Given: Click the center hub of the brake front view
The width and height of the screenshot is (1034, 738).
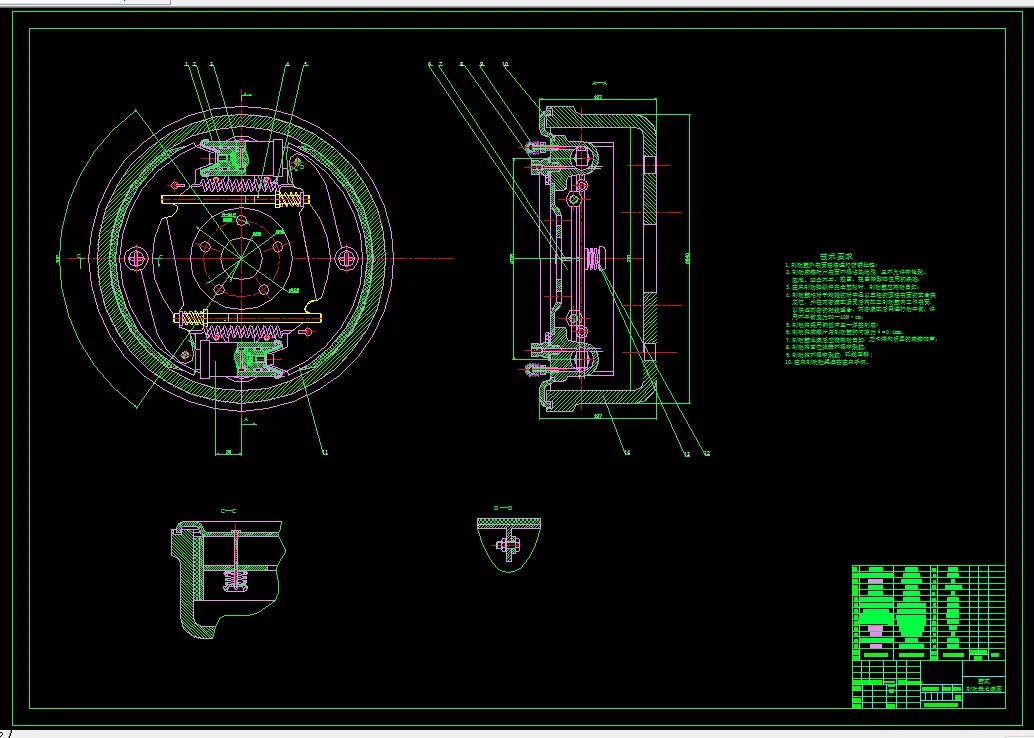Looking at the screenshot, I should coord(241,259).
